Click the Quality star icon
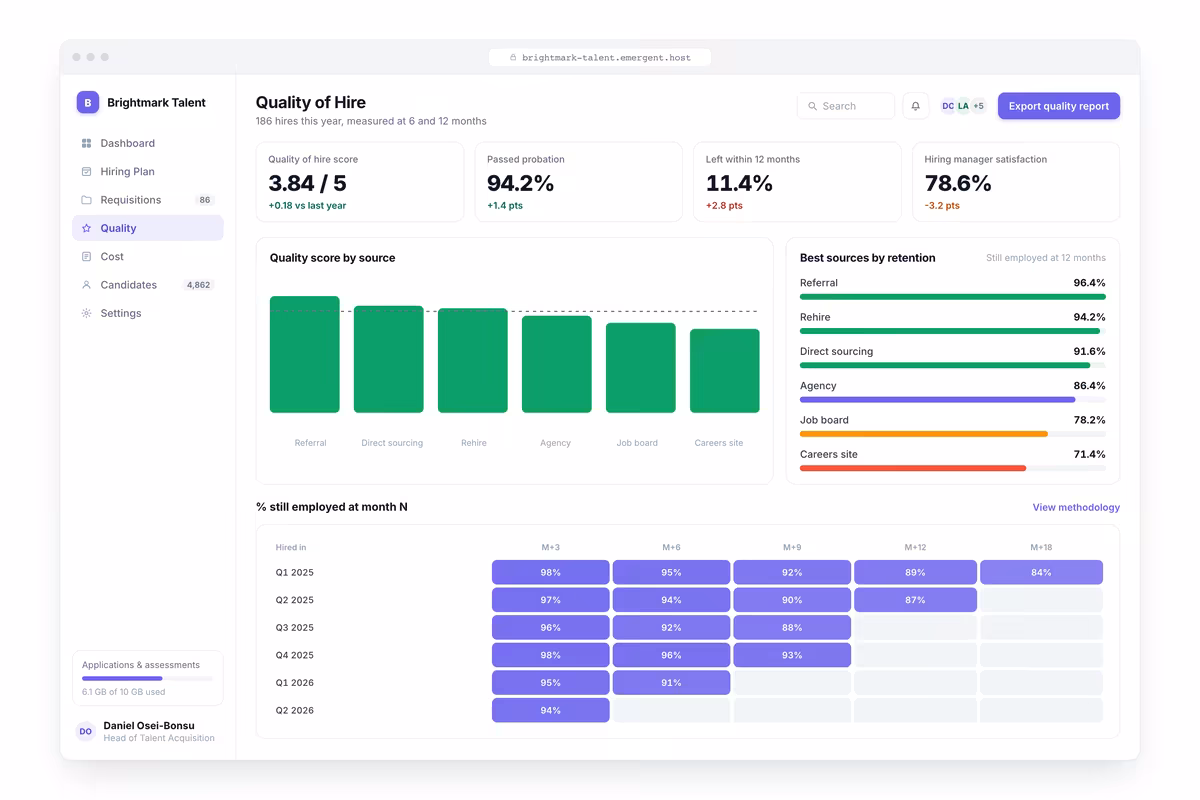Screen dimensions: 1200x800 [86, 228]
